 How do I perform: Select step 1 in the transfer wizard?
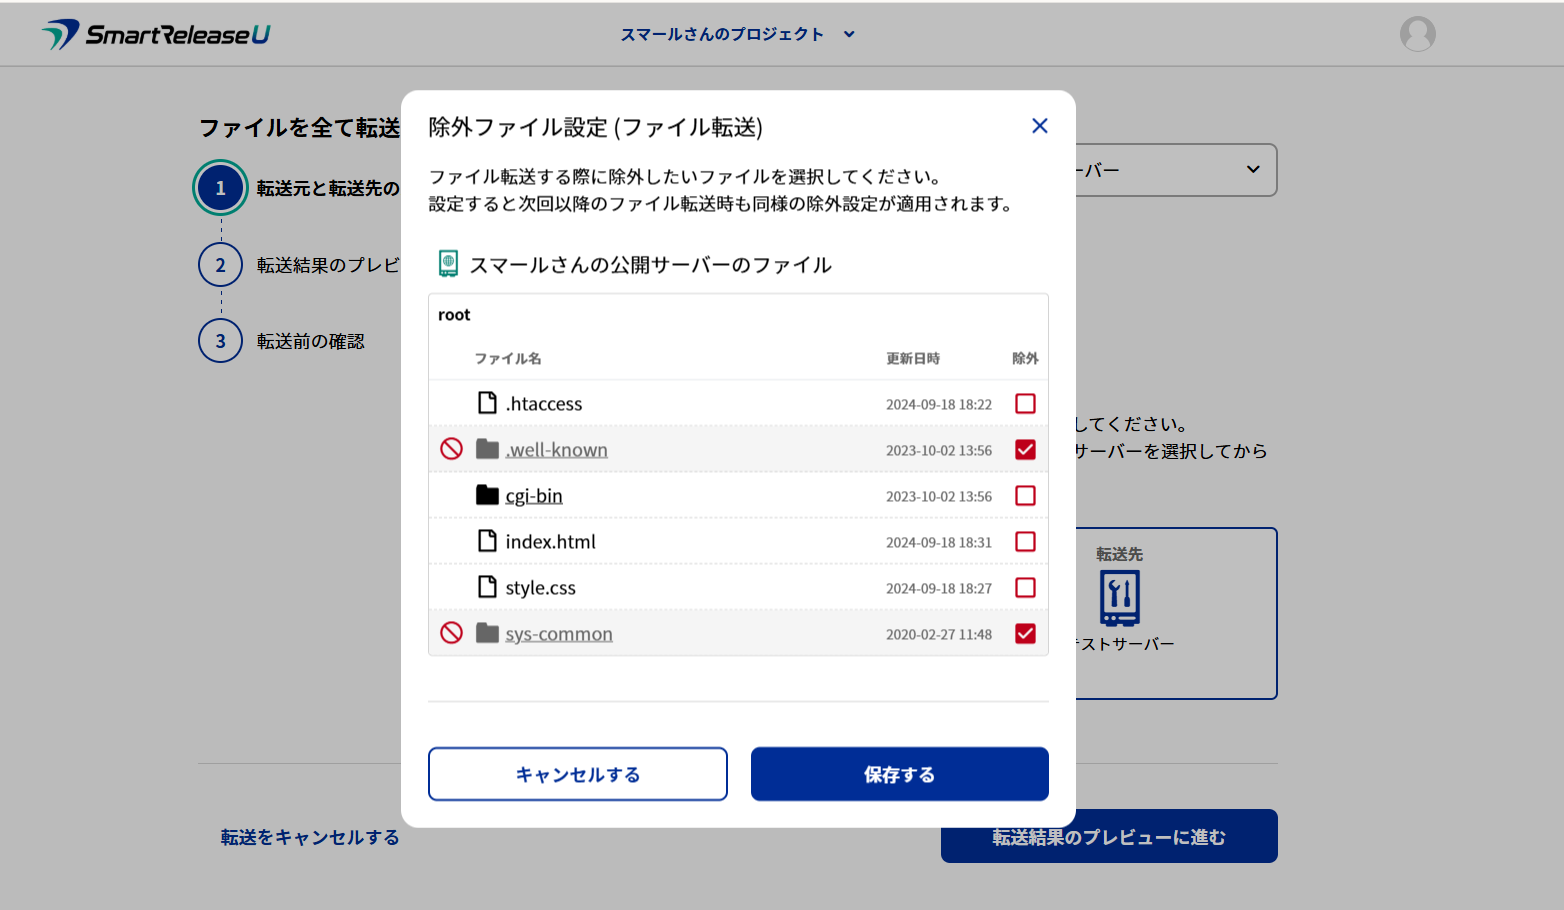click(221, 188)
